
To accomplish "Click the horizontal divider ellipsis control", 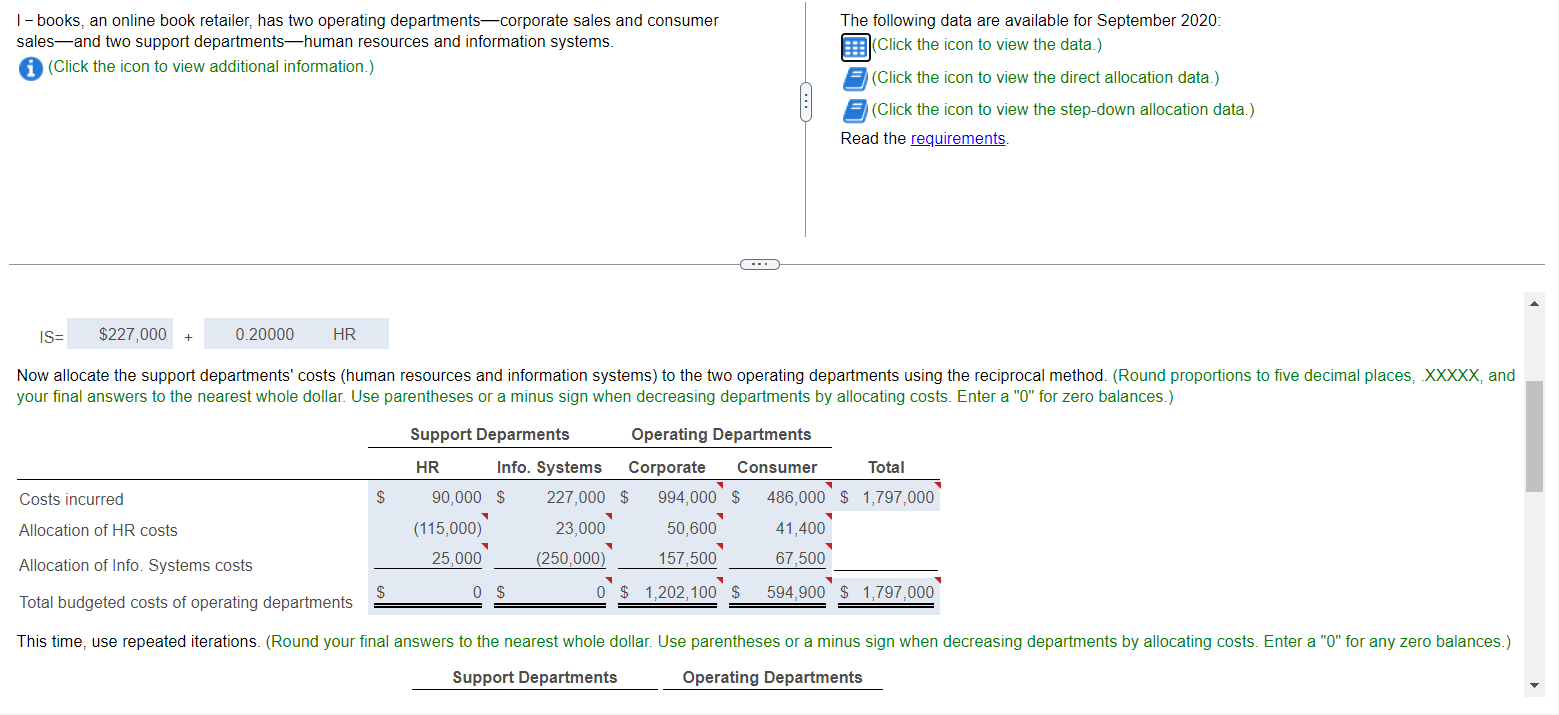I will [x=759, y=263].
